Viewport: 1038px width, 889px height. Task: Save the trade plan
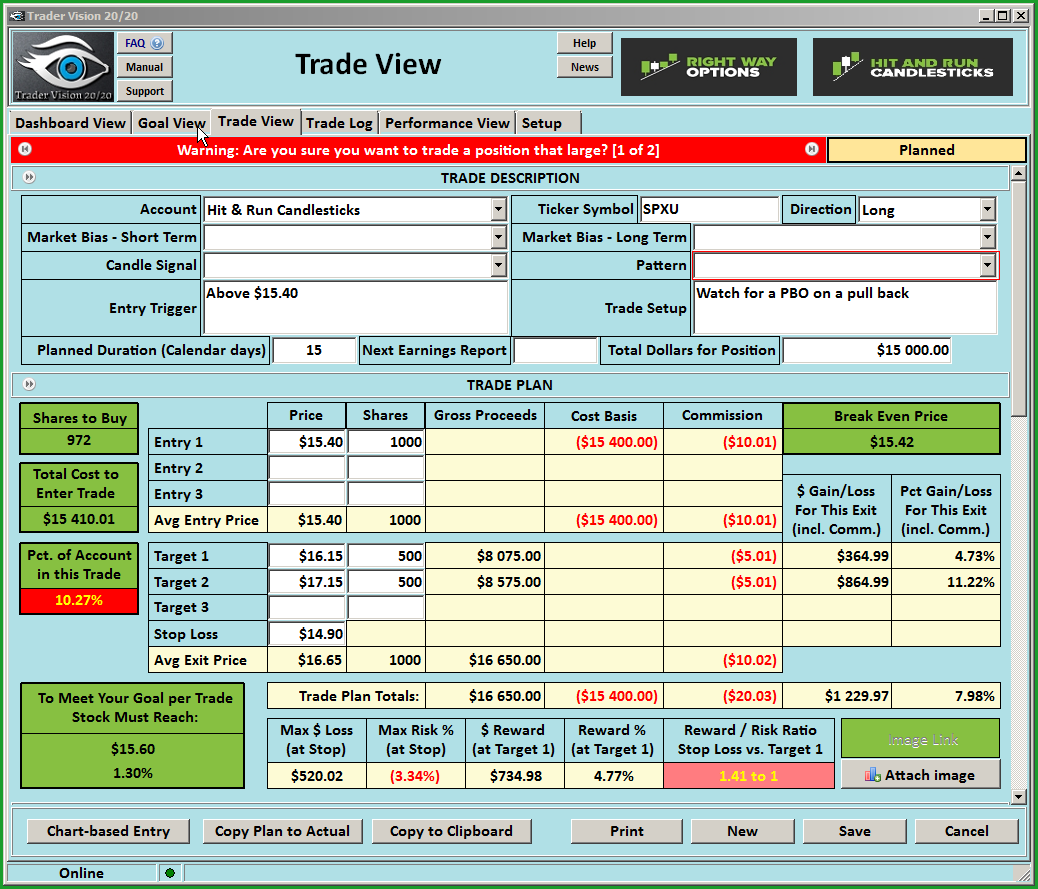click(854, 831)
